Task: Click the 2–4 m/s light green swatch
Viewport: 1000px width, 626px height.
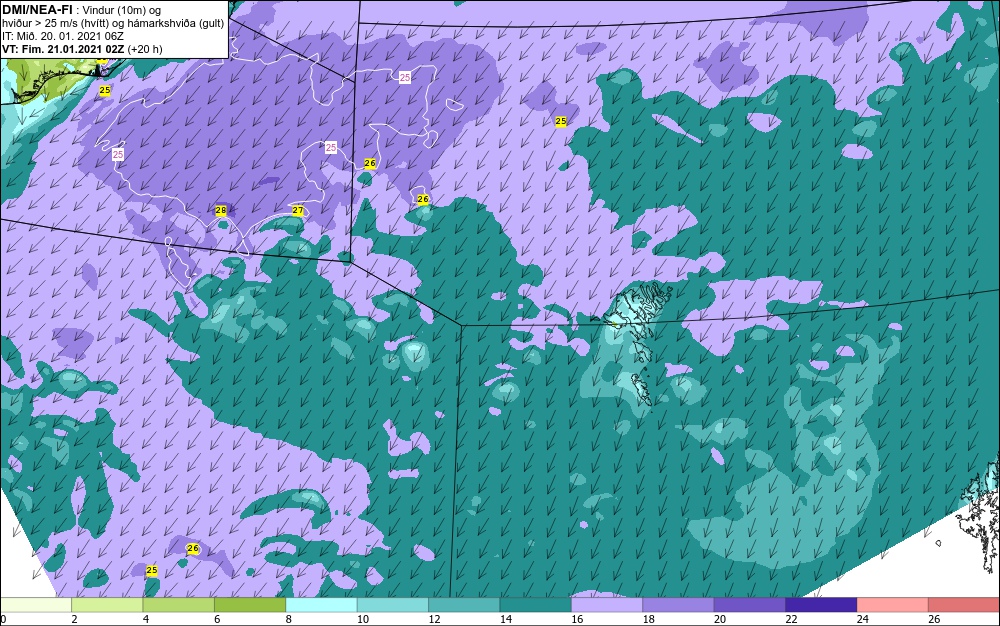Action: (x=107, y=605)
